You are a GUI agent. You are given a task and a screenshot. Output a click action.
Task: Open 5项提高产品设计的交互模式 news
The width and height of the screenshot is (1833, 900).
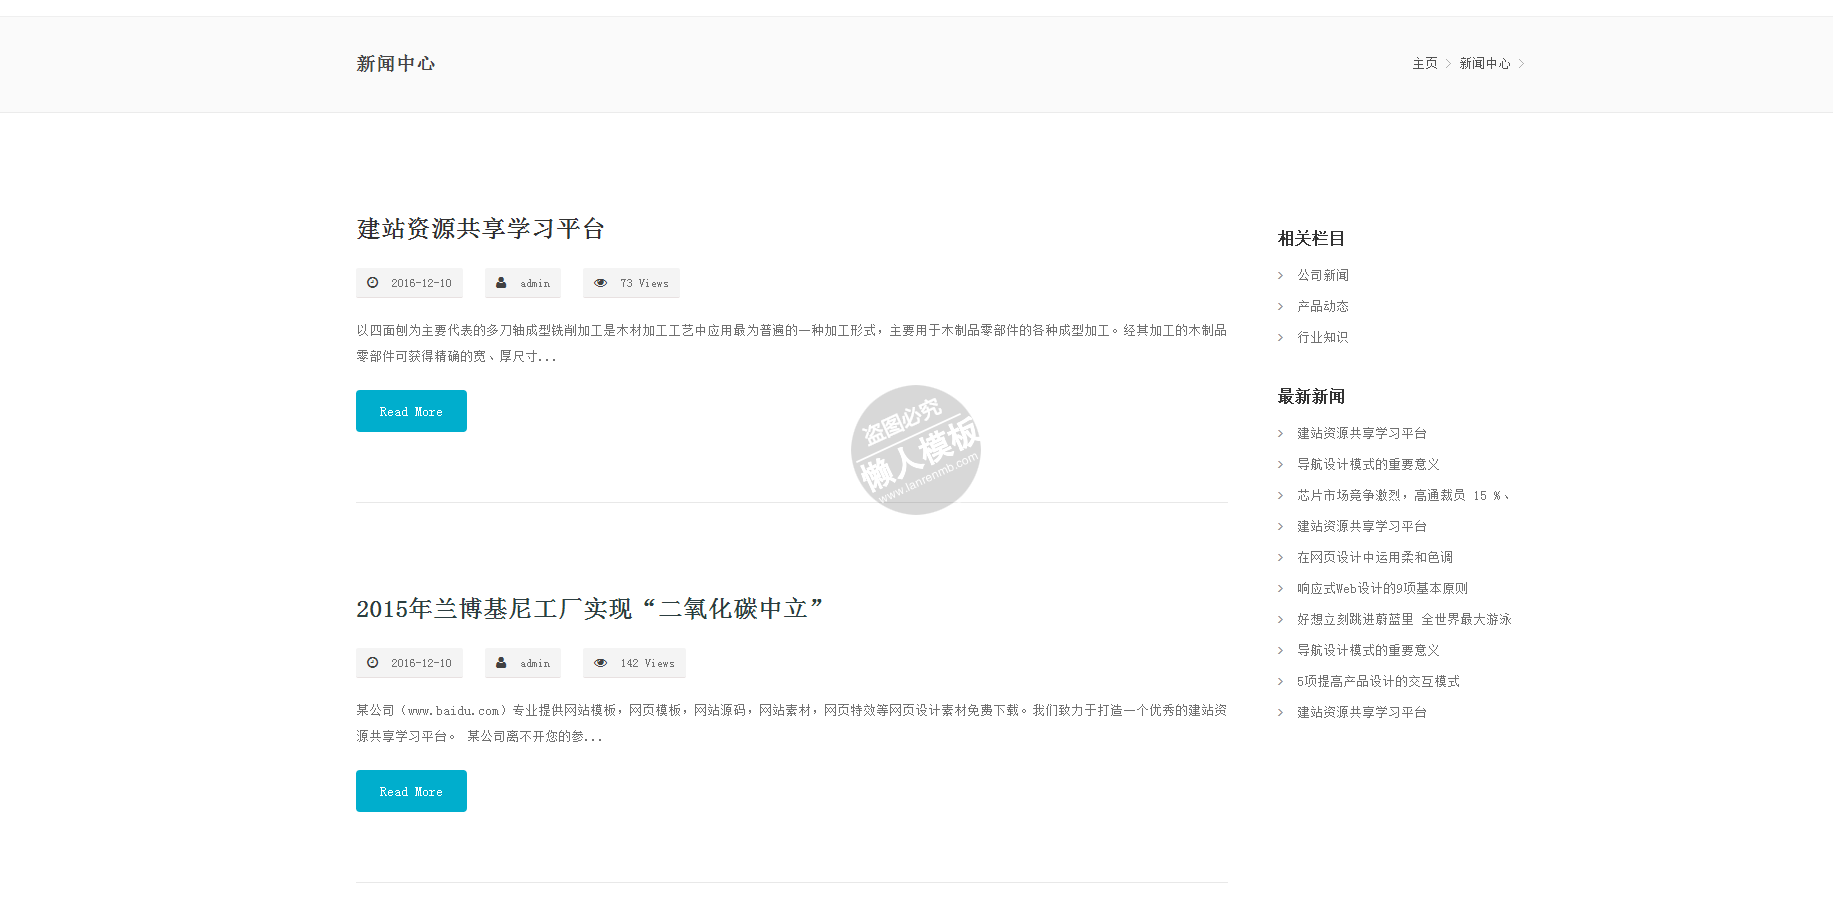[1379, 681]
